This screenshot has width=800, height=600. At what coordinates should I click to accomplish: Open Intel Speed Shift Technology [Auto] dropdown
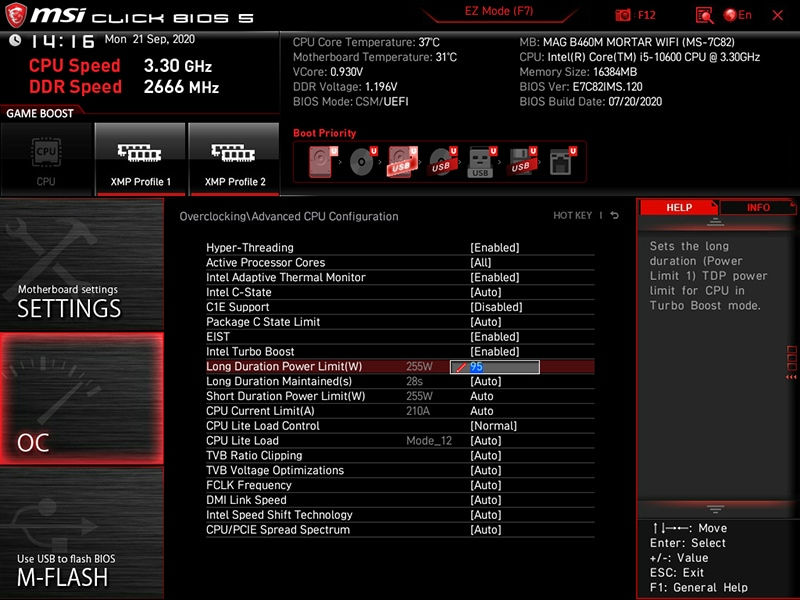coord(486,514)
